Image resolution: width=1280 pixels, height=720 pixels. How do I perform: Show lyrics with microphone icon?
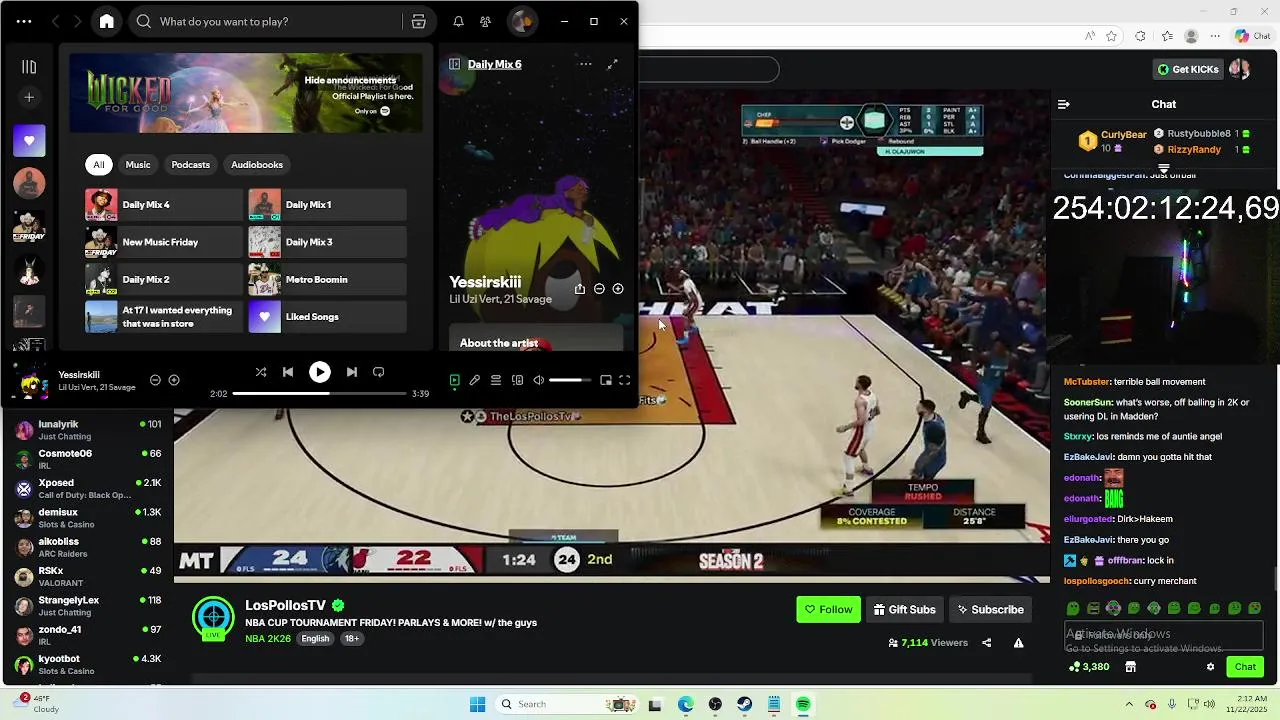tap(475, 380)
